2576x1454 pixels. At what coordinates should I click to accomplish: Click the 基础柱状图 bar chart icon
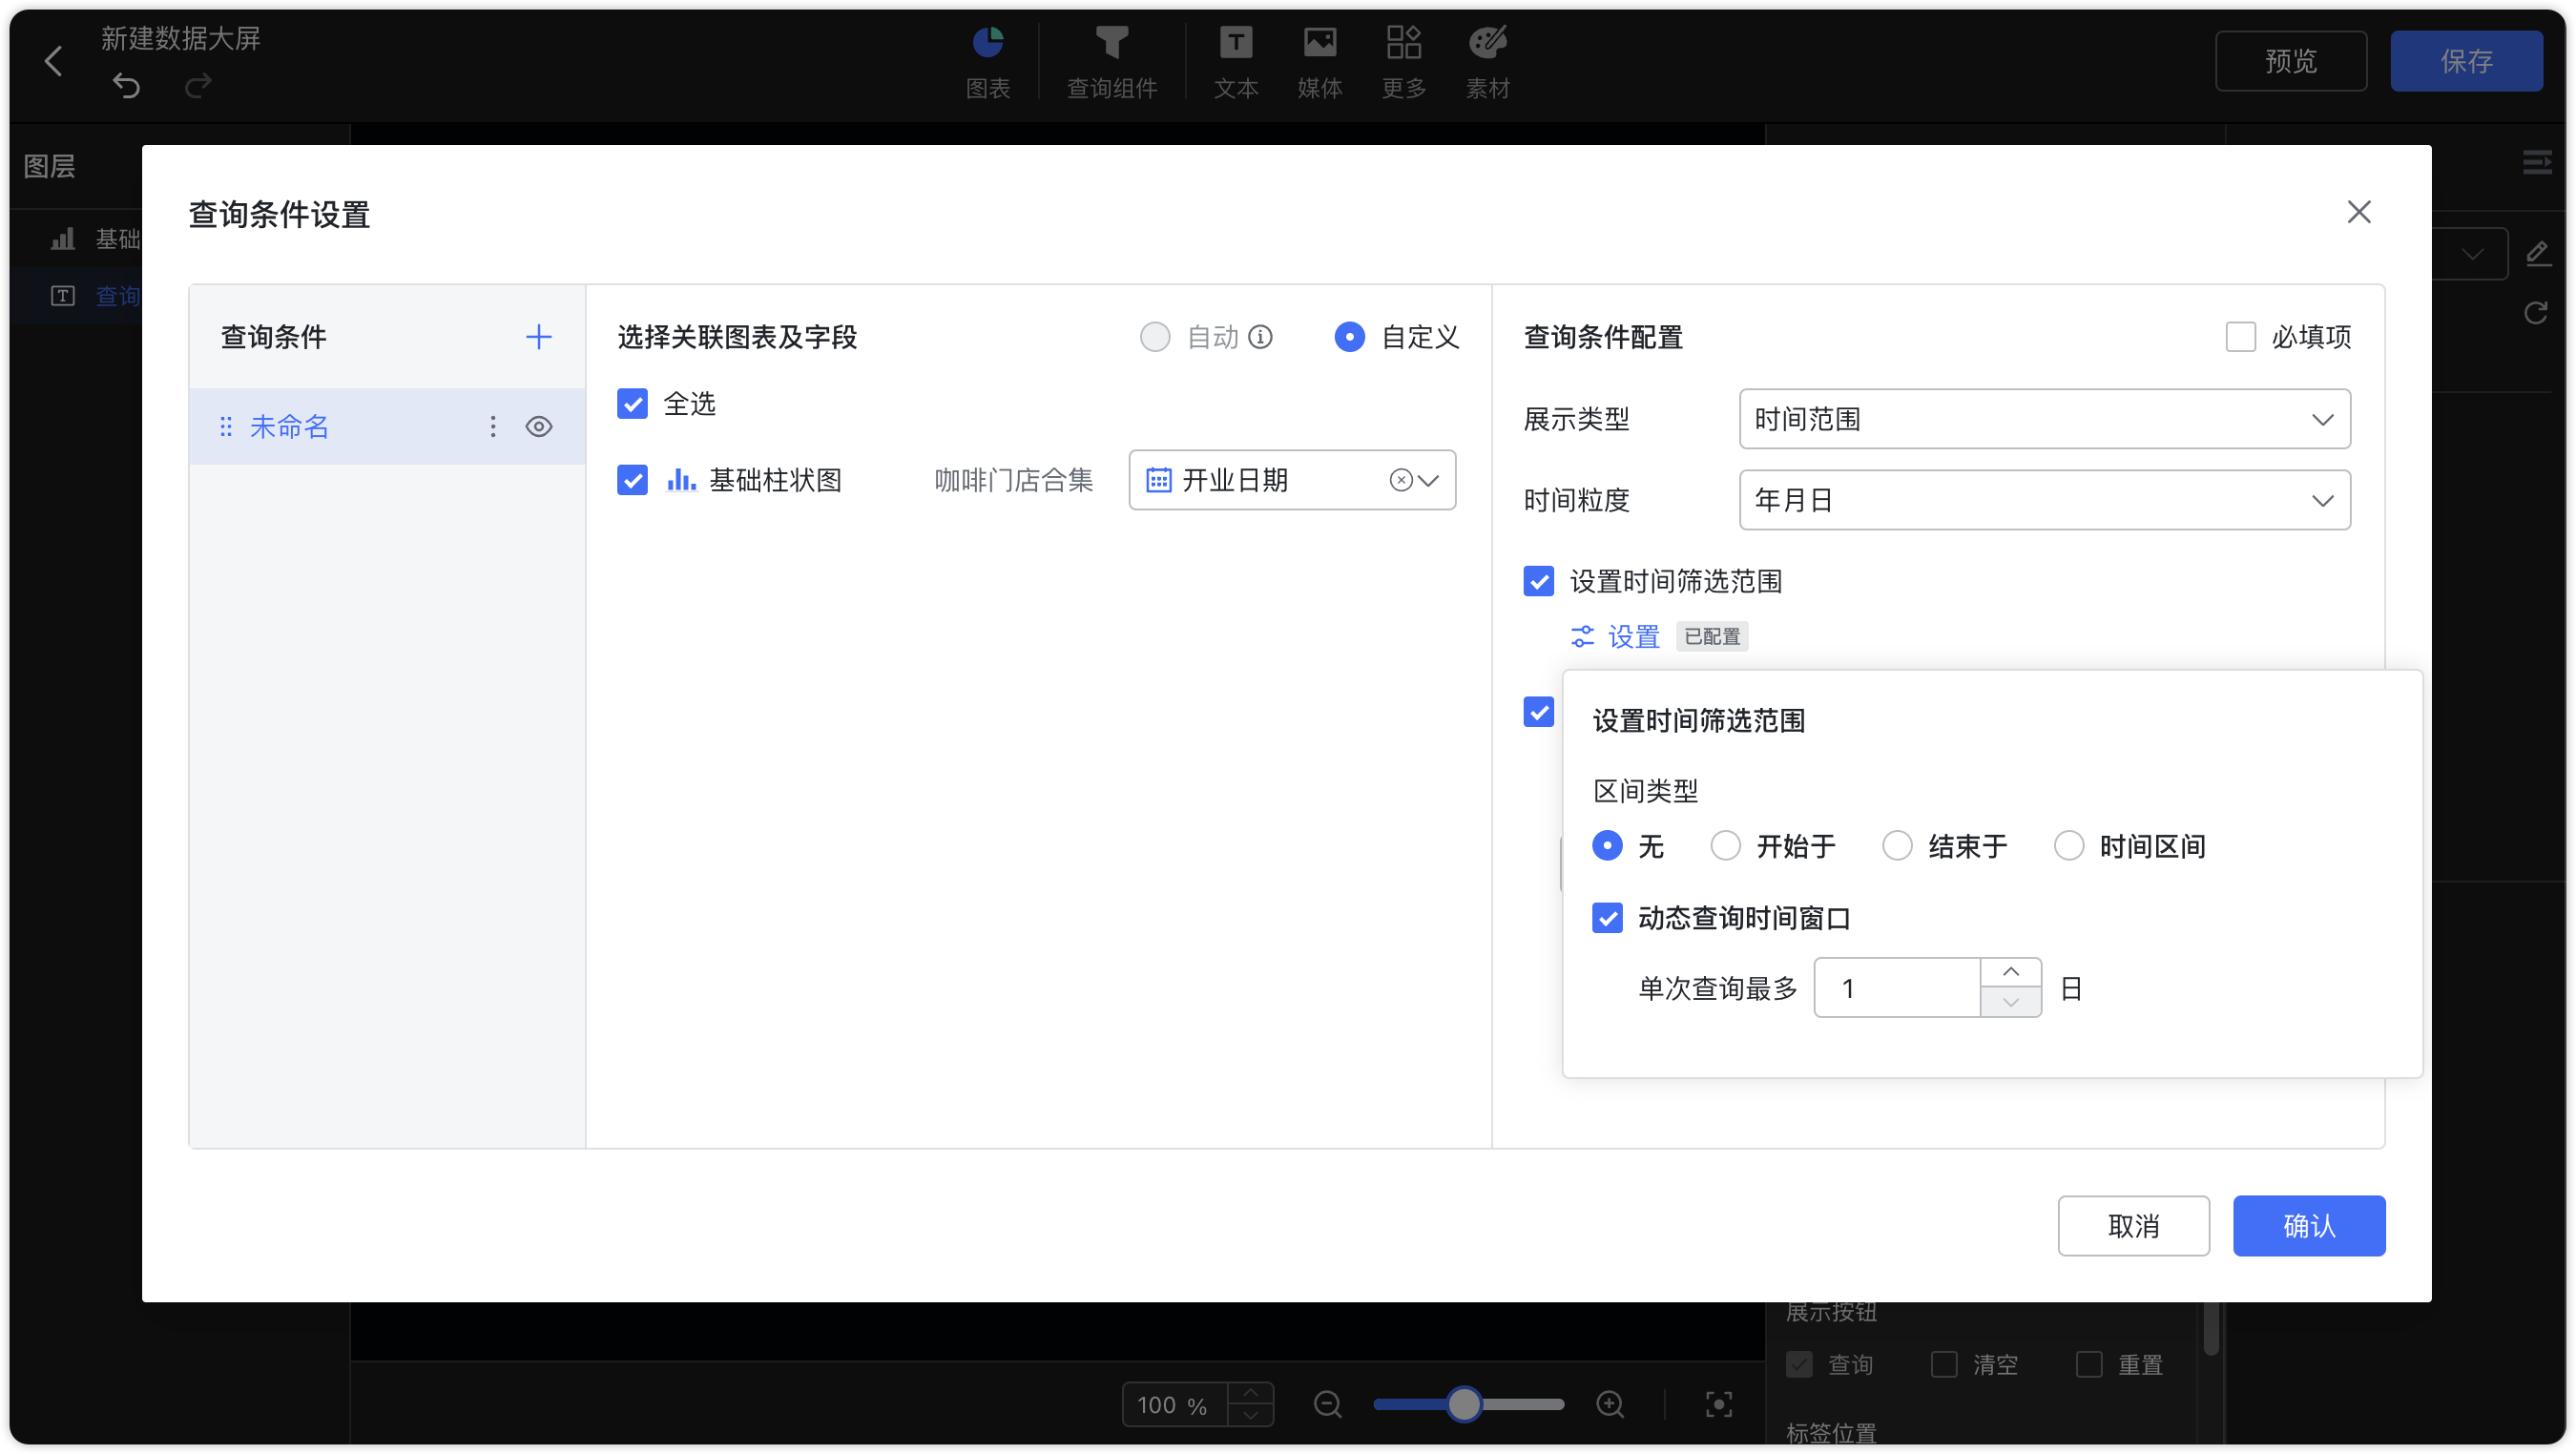point(681,480)
